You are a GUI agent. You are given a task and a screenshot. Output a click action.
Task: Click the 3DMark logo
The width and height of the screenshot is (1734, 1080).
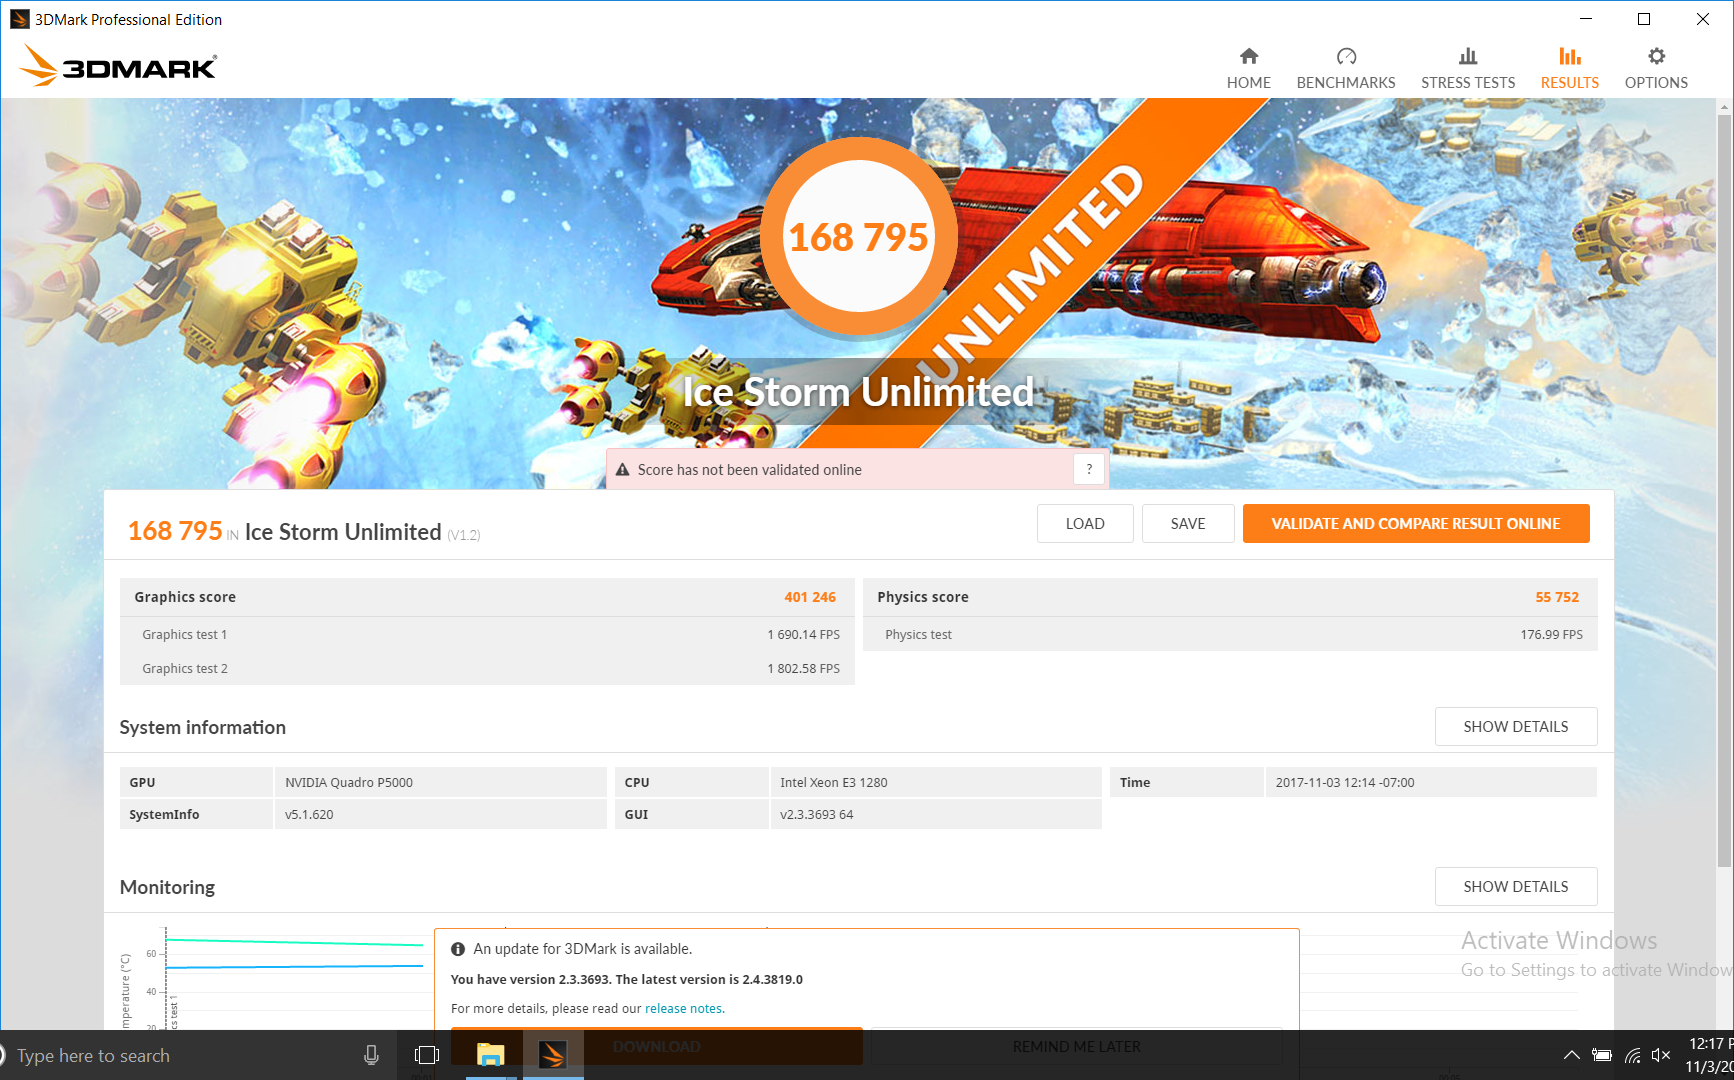[x=118, y=66]
